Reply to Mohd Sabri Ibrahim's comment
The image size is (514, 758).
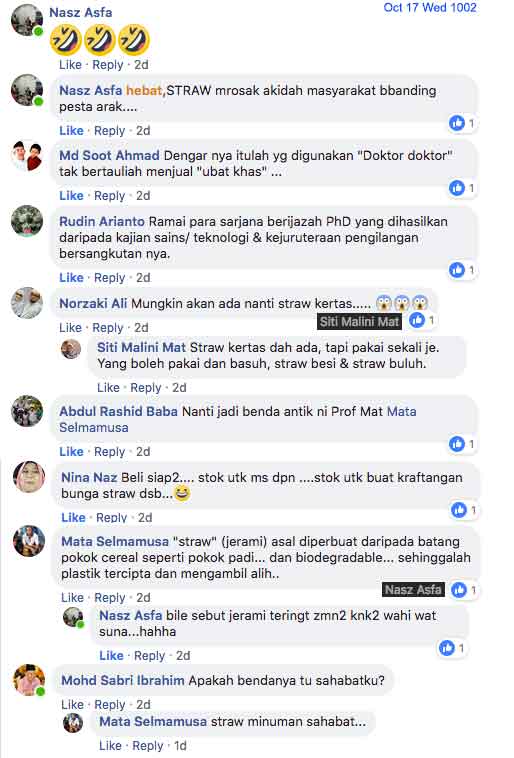point(110,704)
